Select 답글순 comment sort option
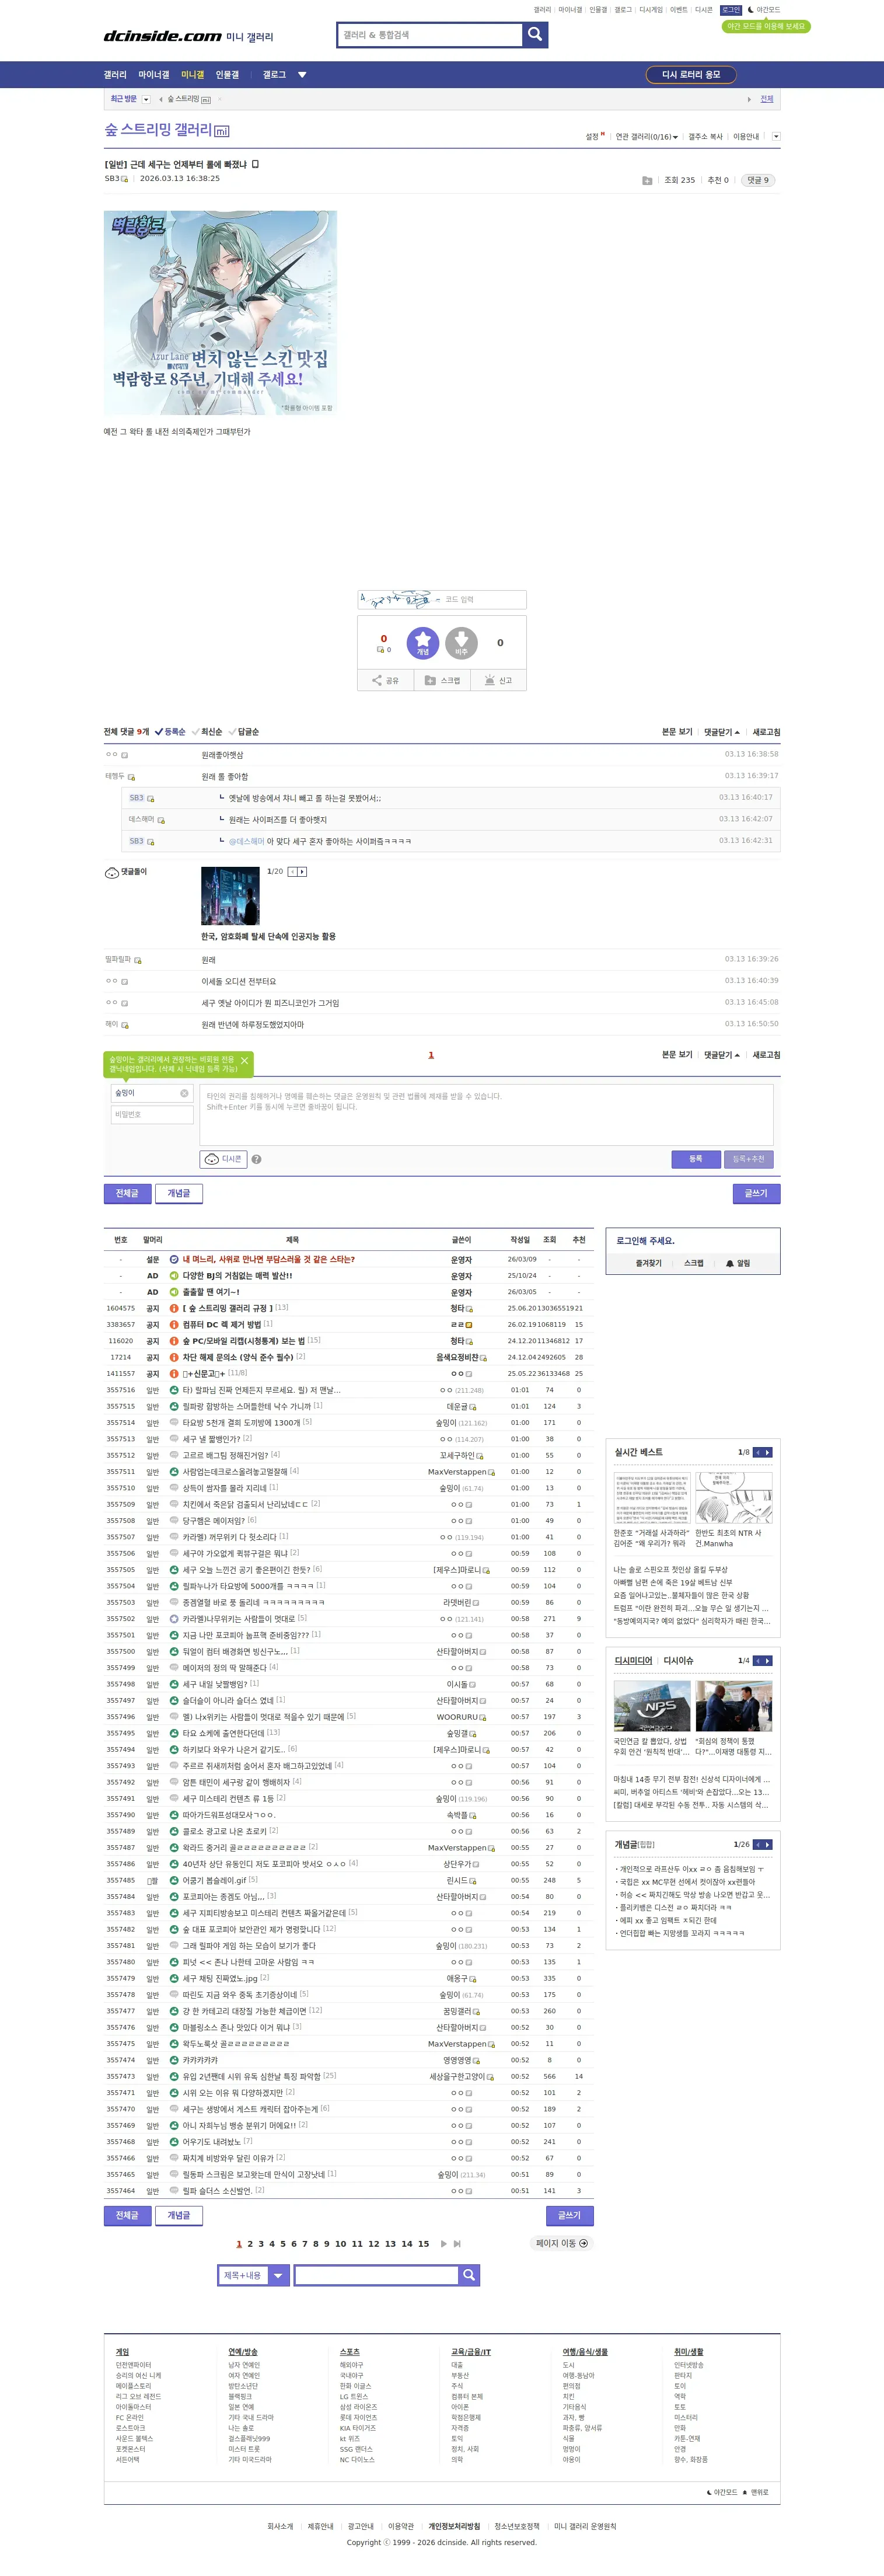Viewport: 884px width, 2576px height. [243, 732]
